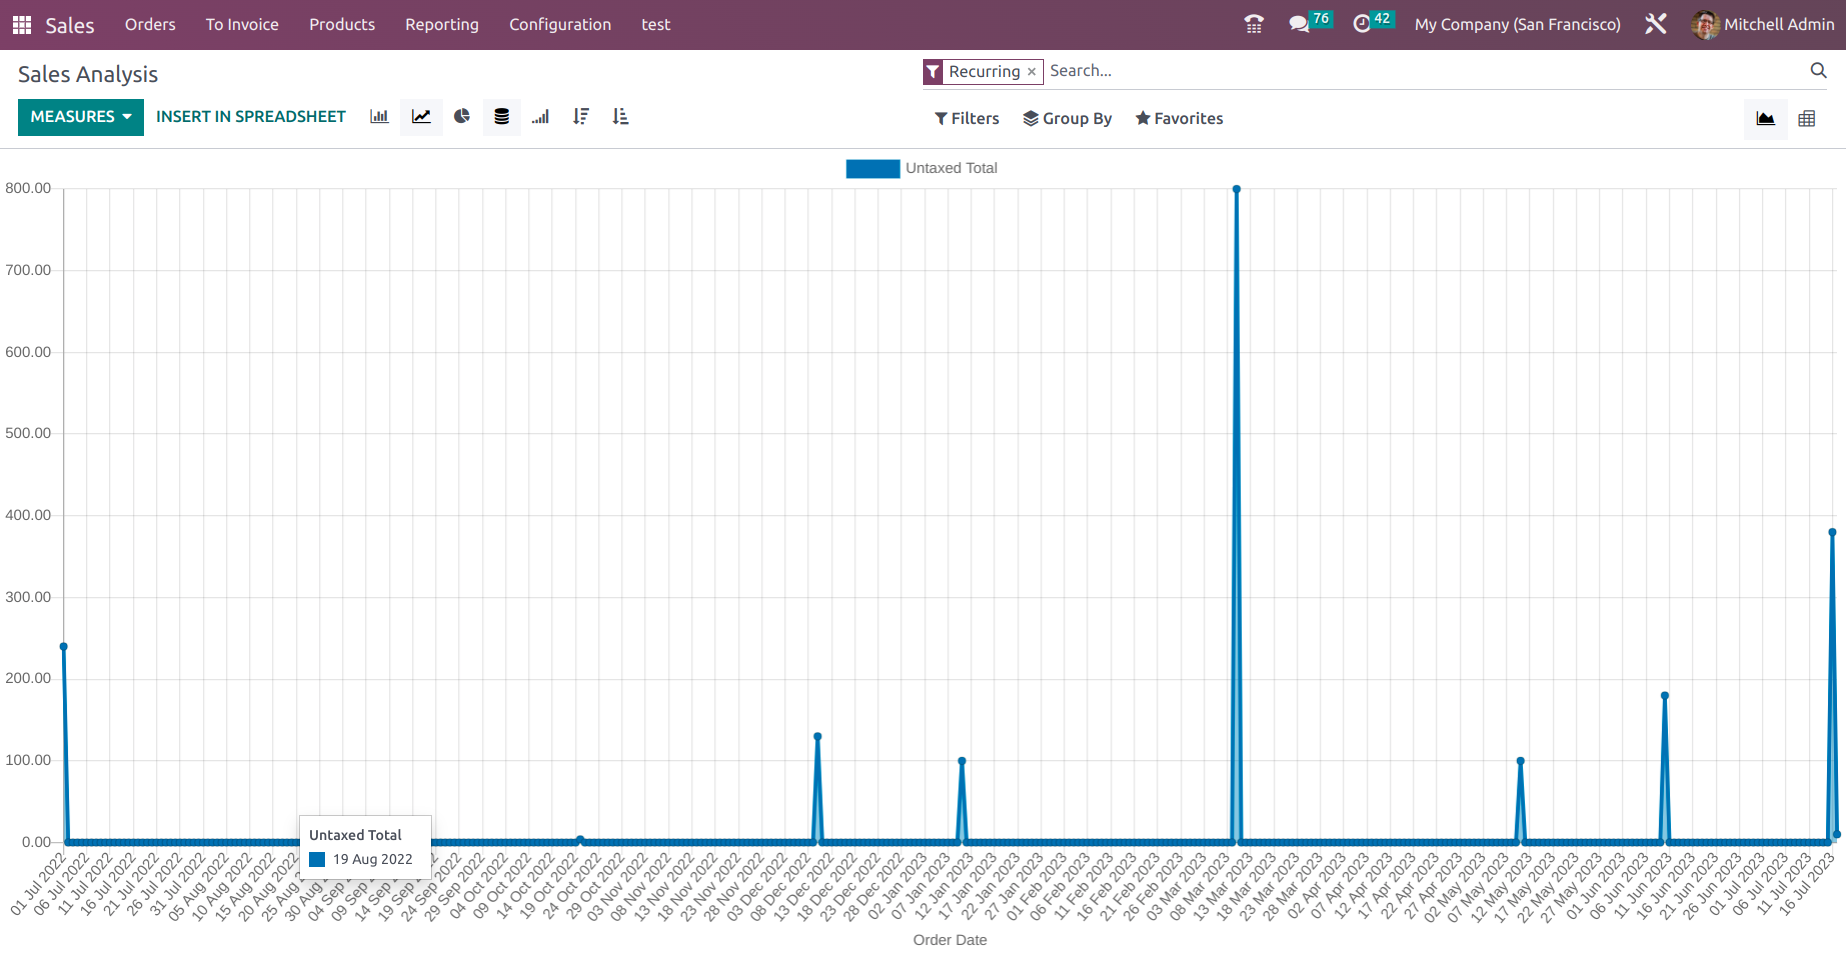The width and height of the screenshot is (1846, 955).
Task: Enable cumulative data display
Action: [540, 117]
